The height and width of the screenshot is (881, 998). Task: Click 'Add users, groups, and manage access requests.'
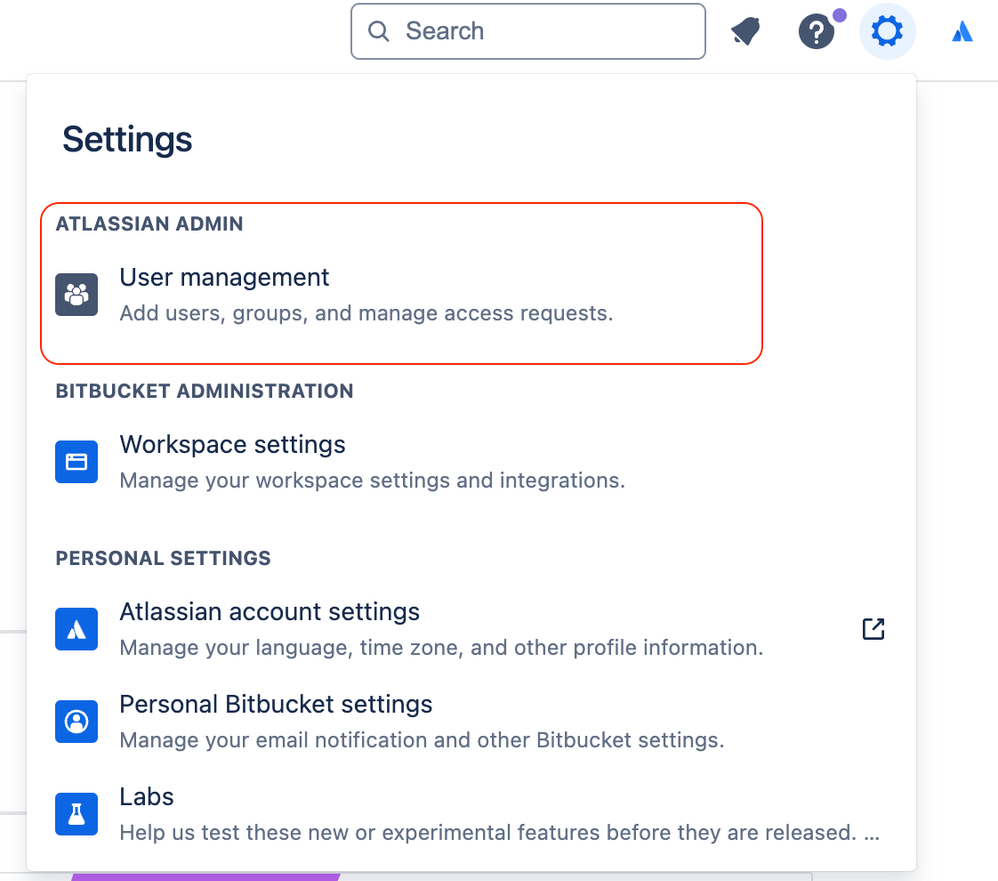[x=366, y=313]
